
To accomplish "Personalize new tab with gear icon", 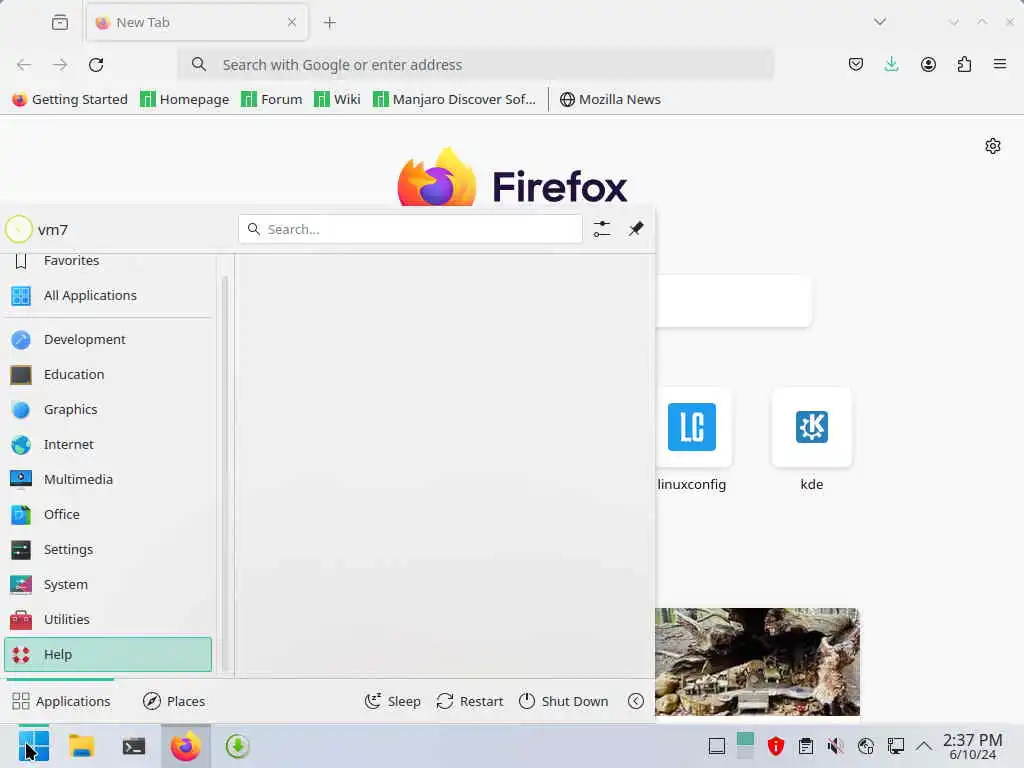I will click(x=993, y=146).
